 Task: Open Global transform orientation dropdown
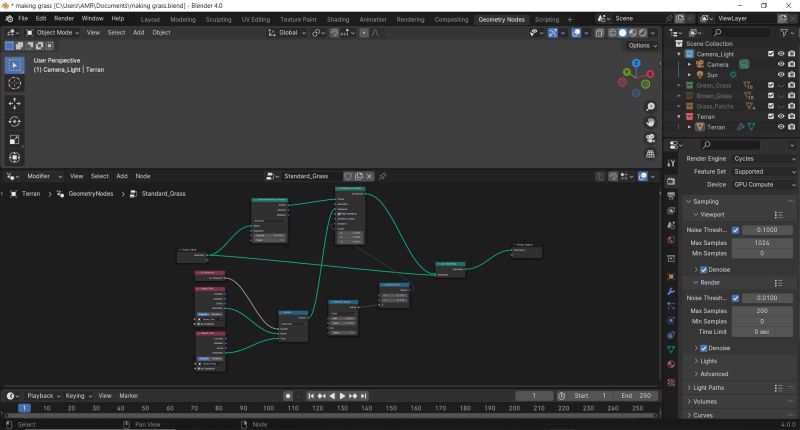(x=287, y=33)
